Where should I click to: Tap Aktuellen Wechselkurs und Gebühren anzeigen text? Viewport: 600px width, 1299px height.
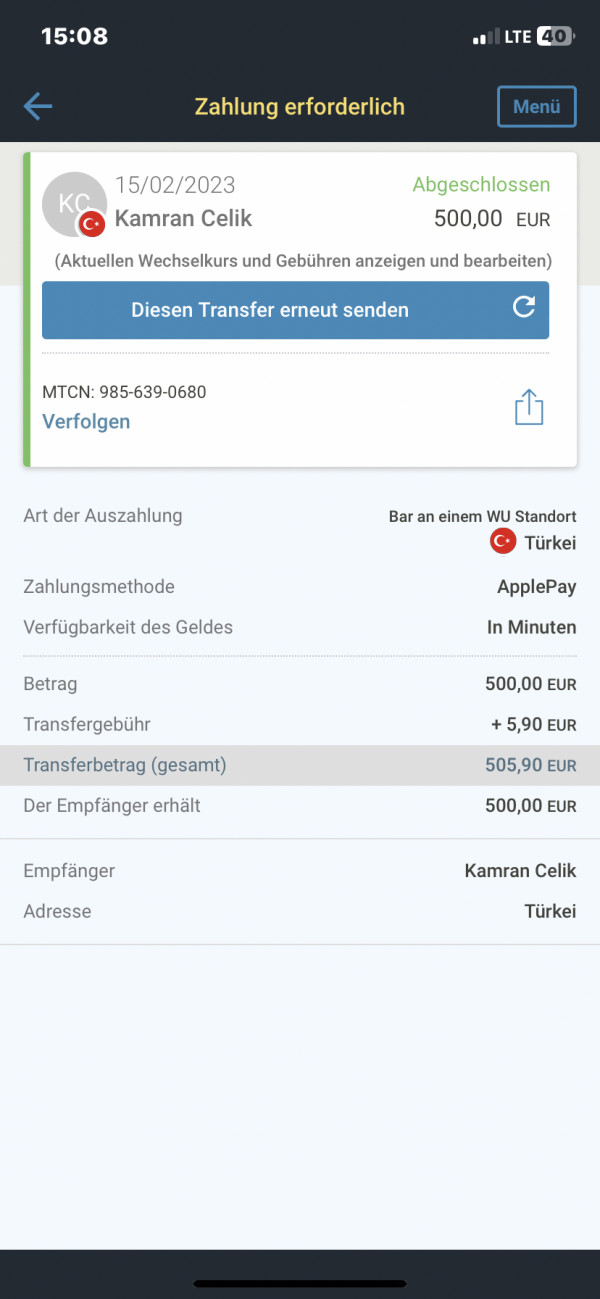303,261
